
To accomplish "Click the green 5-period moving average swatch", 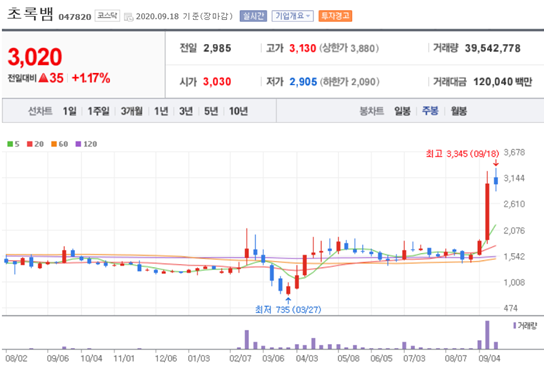I will pyautogui.click(x=10, y=144).
